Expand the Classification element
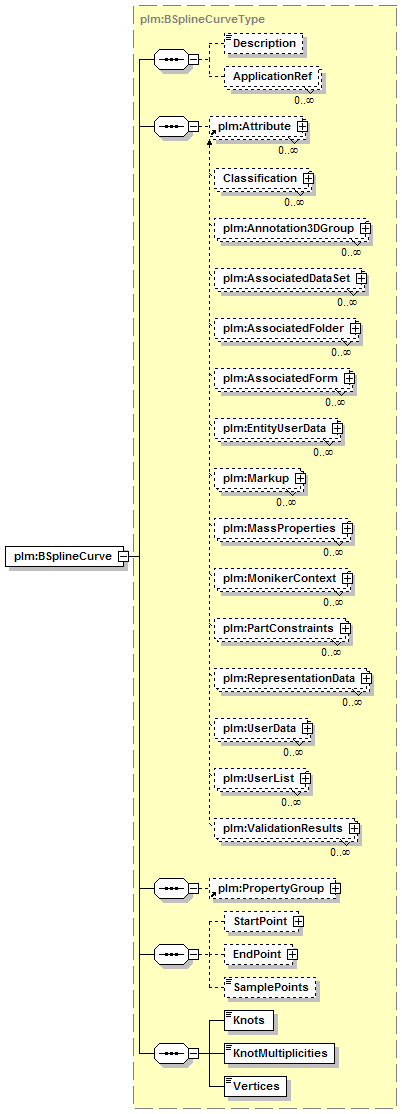The image size is (402, 1114). 308,178
